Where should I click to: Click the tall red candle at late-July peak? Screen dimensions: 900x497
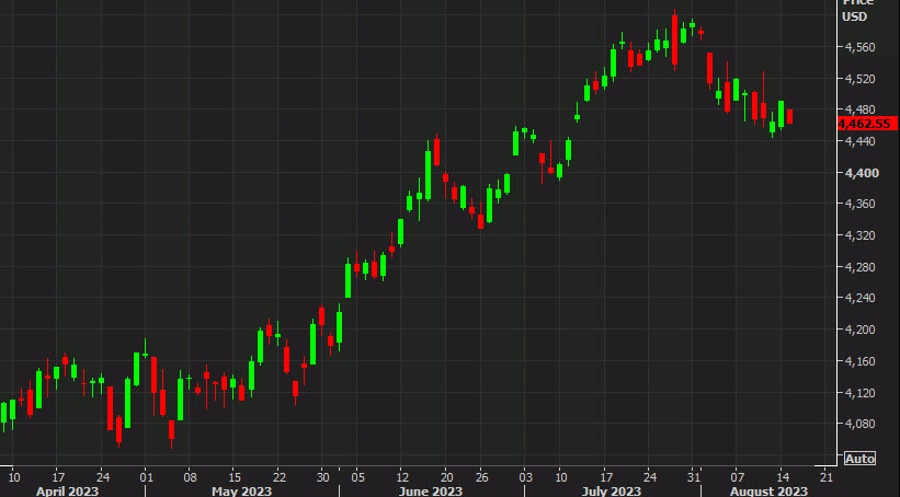(x=674, y=40)
